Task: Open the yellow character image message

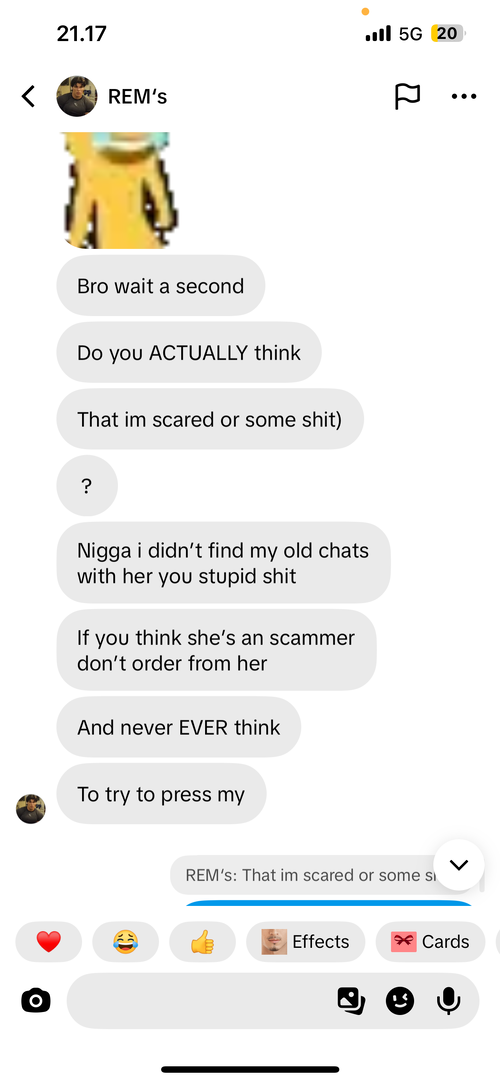Action: tap(117, 190)
